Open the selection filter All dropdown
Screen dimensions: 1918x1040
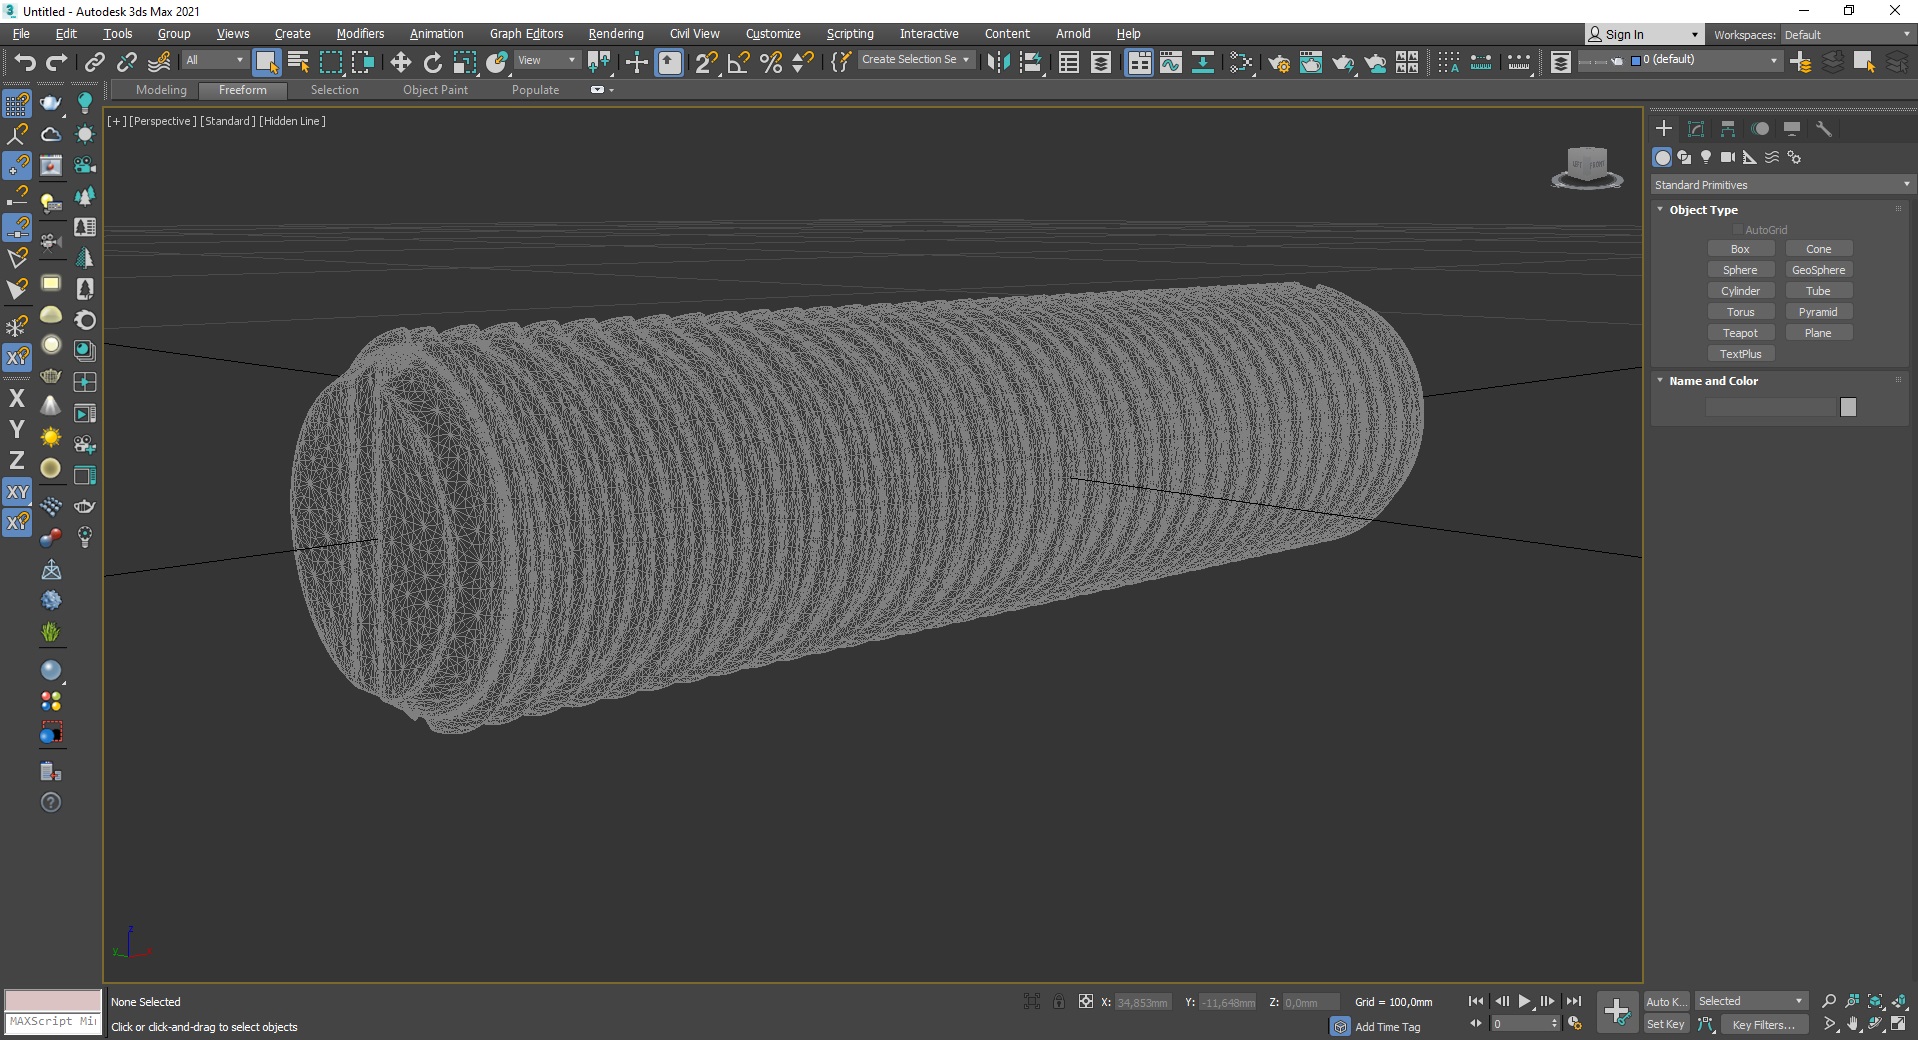click(x=214, y=60)
